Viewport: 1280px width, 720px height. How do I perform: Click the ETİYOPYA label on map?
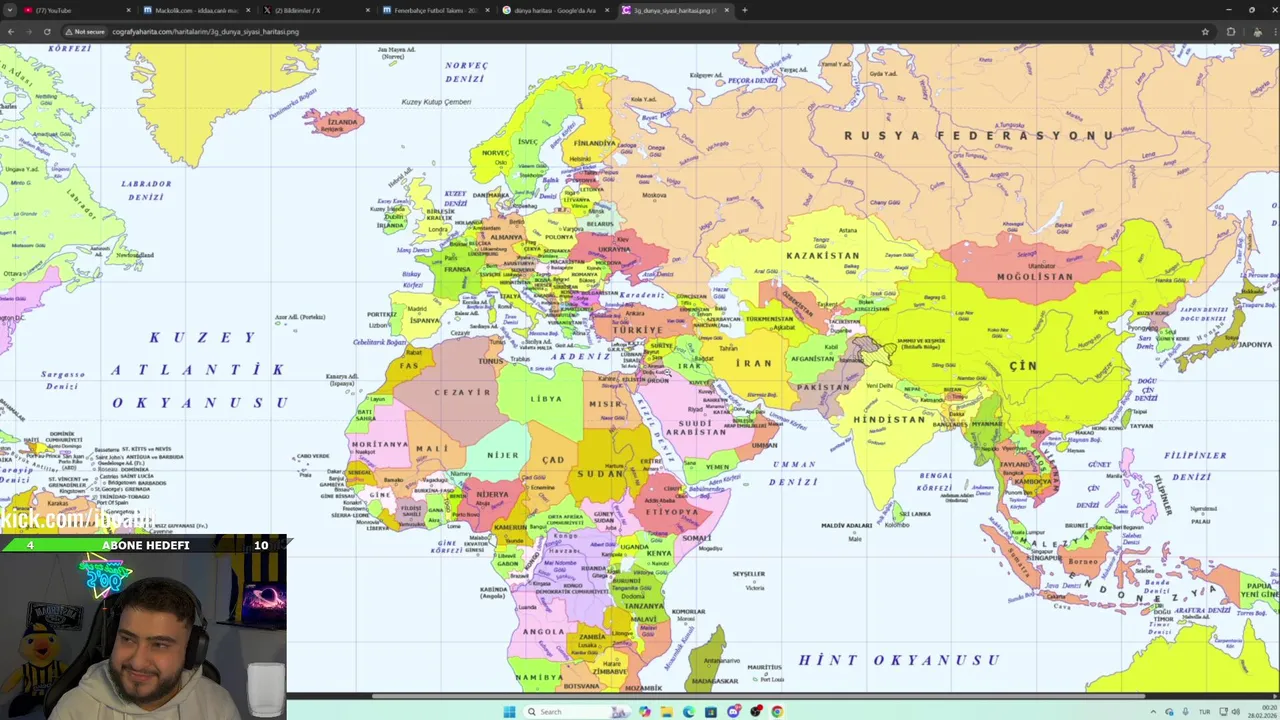671,511
